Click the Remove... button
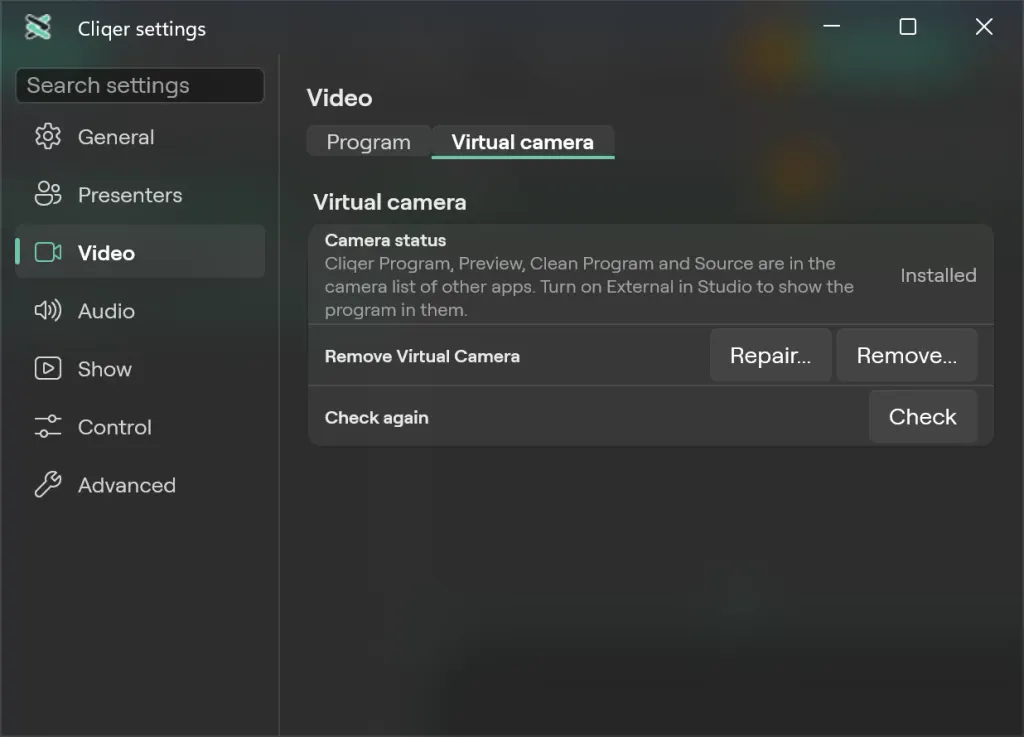 906,355
